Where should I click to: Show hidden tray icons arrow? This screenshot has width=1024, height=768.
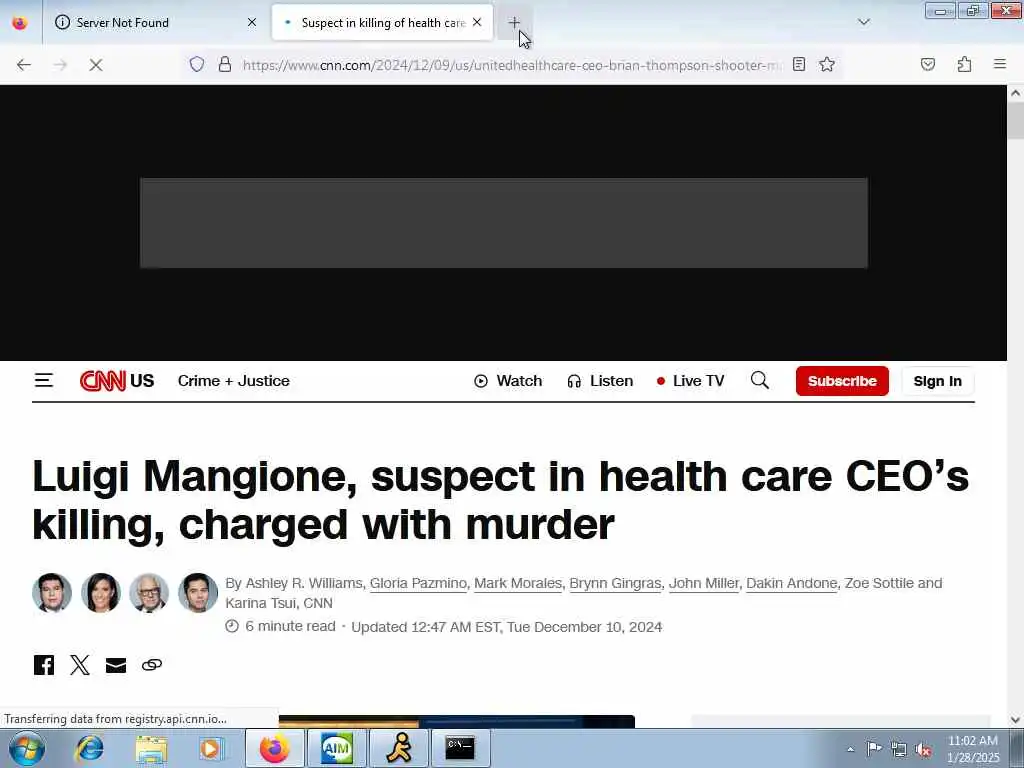click(x=850, y=750)
